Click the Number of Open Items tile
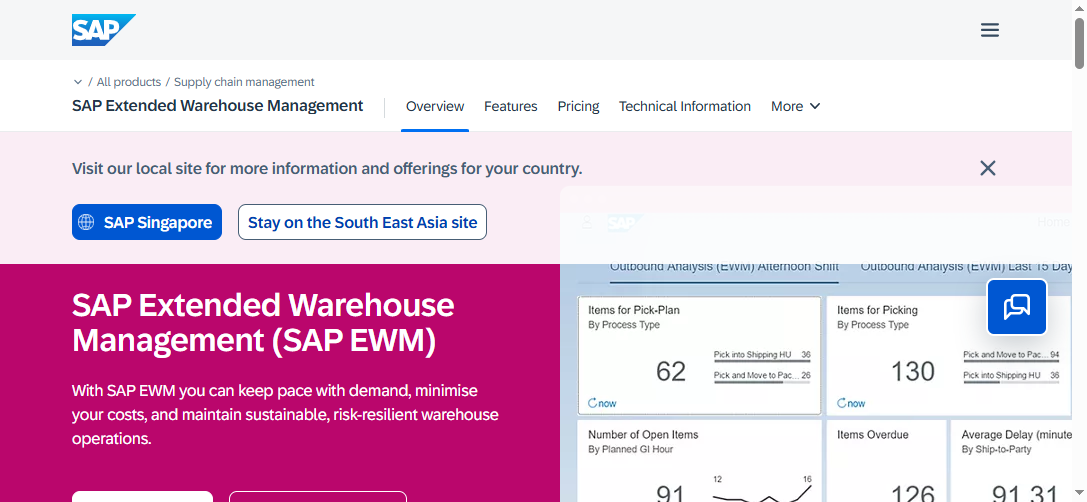The image size is (1087, 502). pos(699,460)
